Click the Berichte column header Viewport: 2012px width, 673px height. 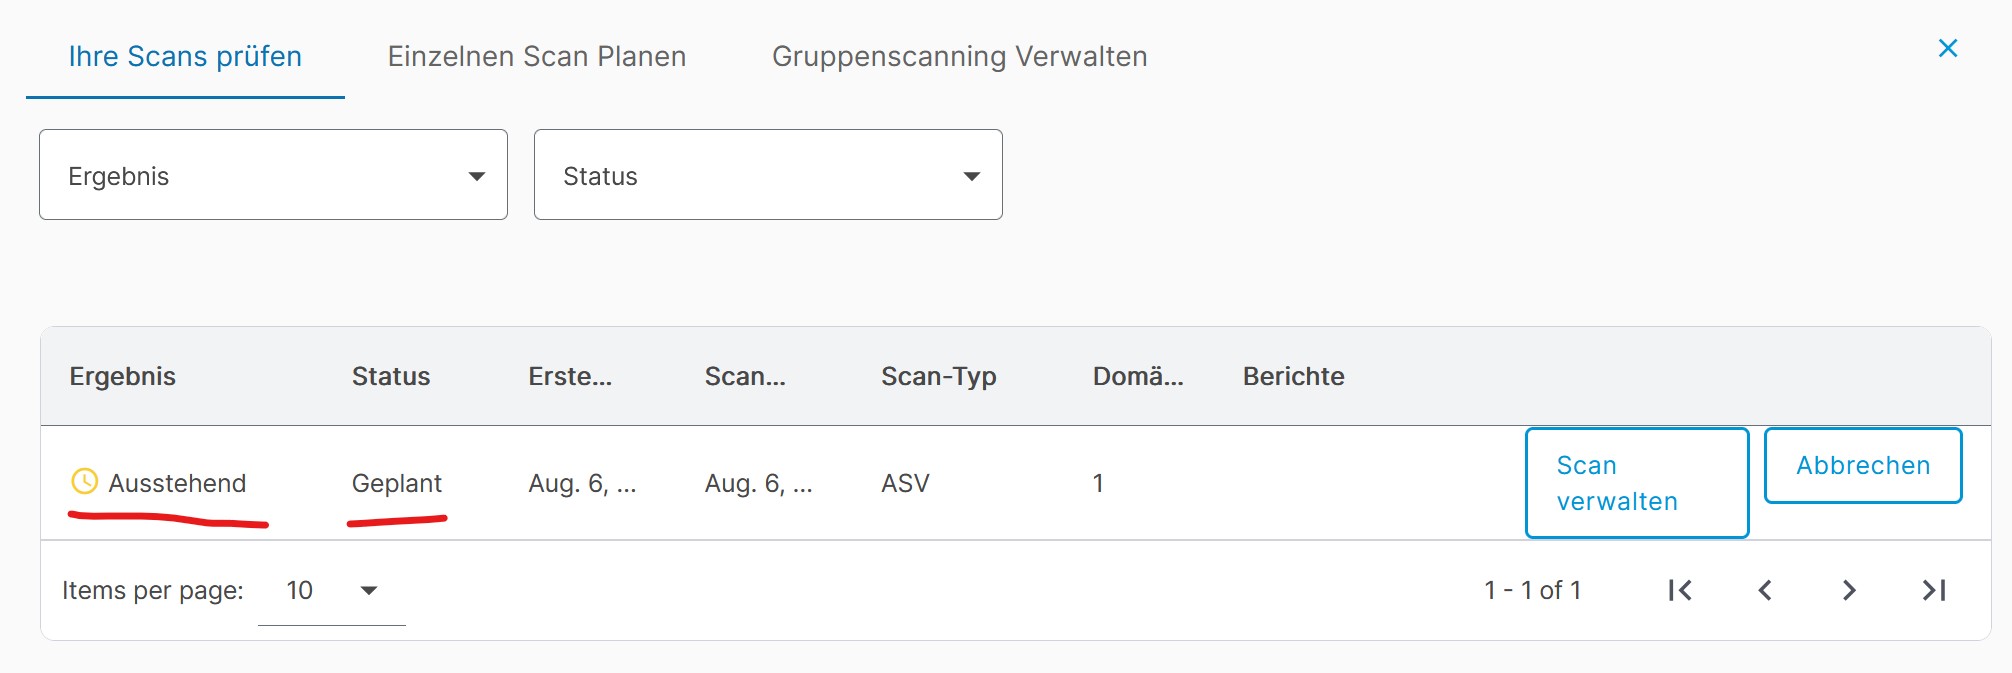[x=1294, y=376]
